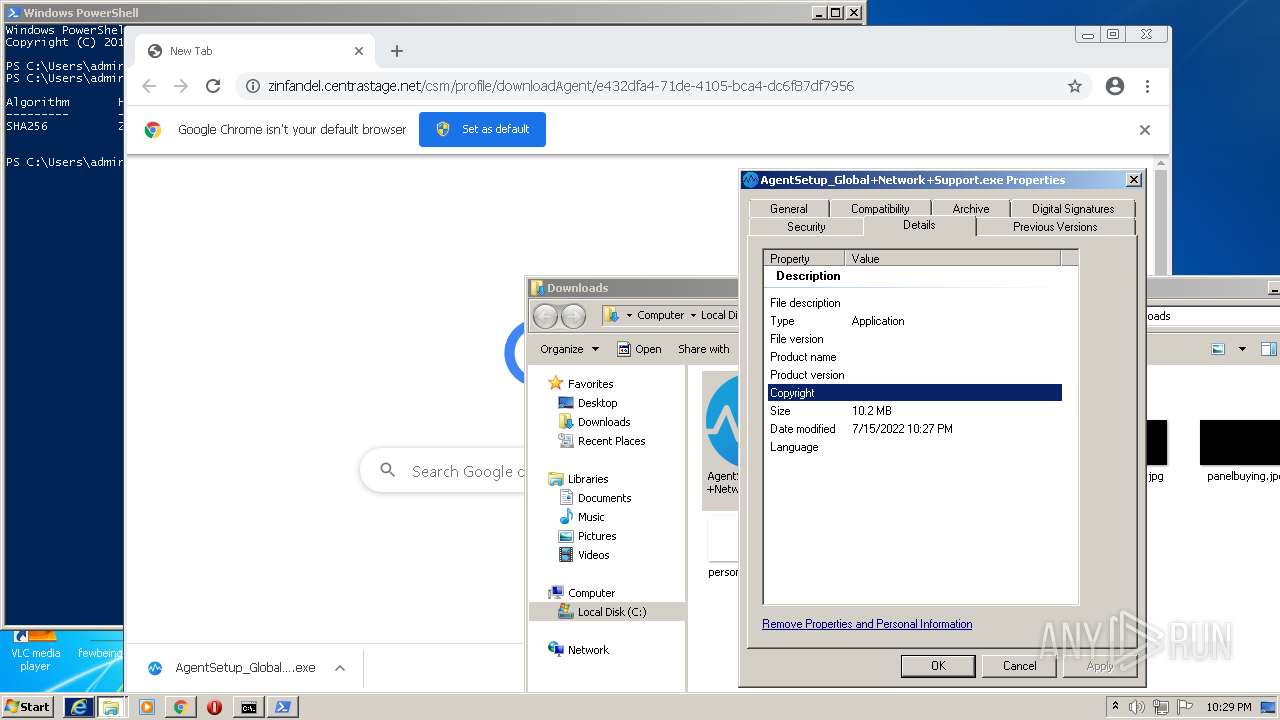Select the Details tab
This screenshot has width=1280, height=720.
919,225
